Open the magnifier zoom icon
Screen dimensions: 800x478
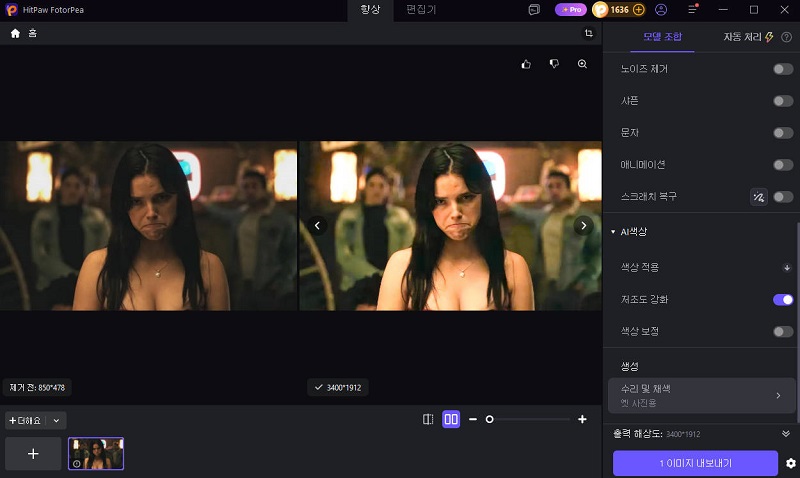pos(582,64)
